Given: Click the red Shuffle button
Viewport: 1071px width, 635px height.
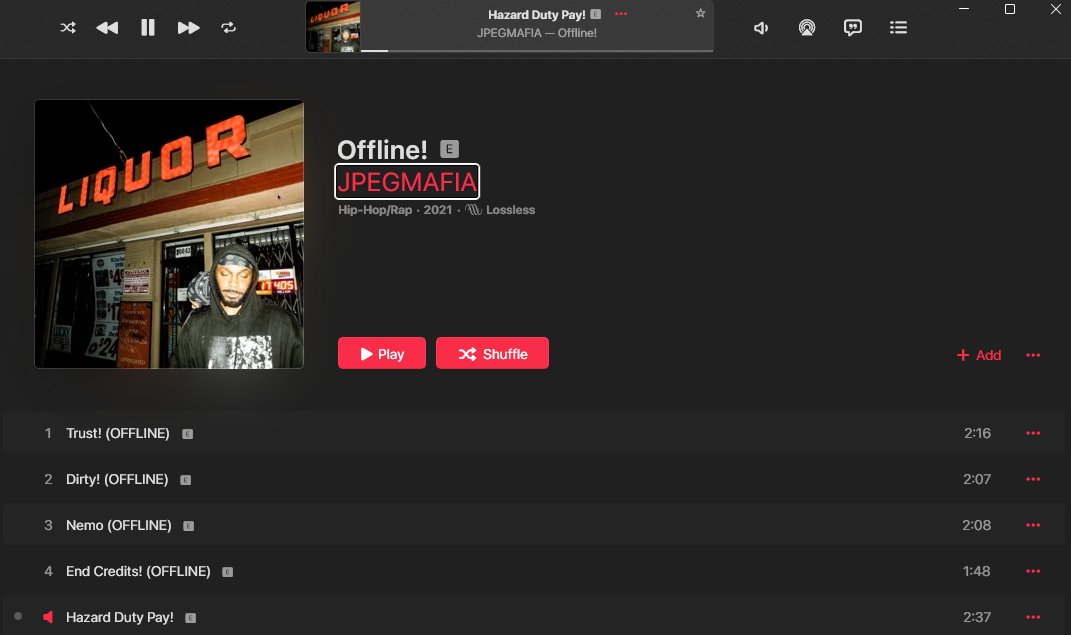Looking at the screenshot, I should 492,353.
